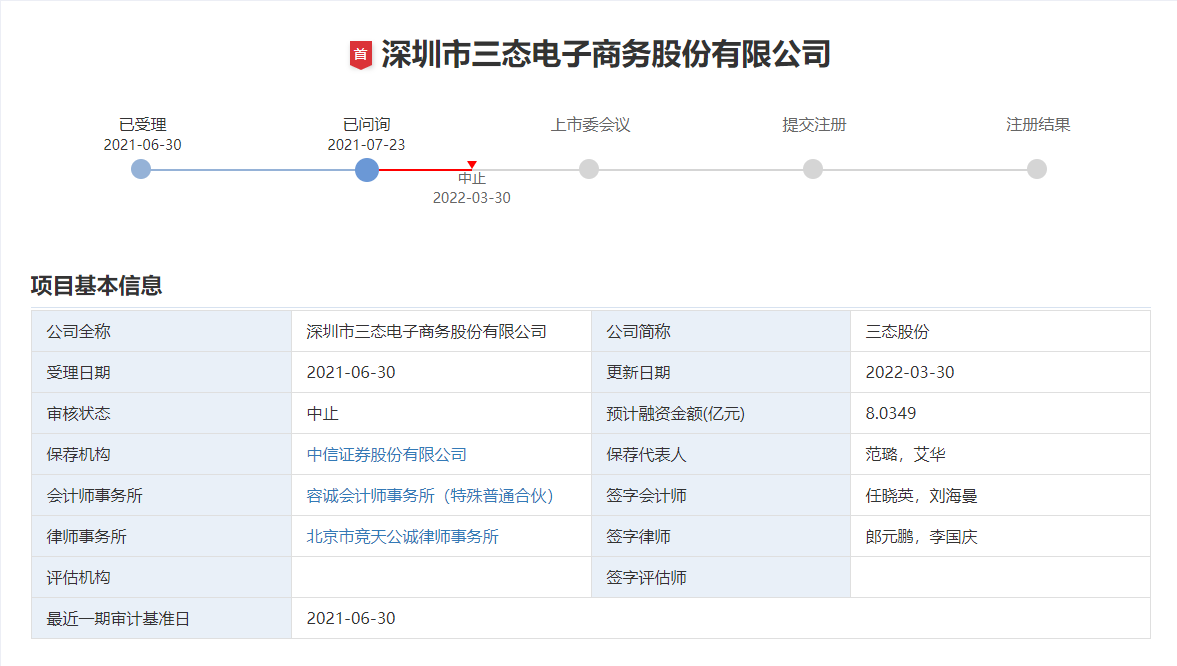Select the 上市委会议 timeline node circle
This screenshot has width=1177, height=666.
click(x=589, y=169)
